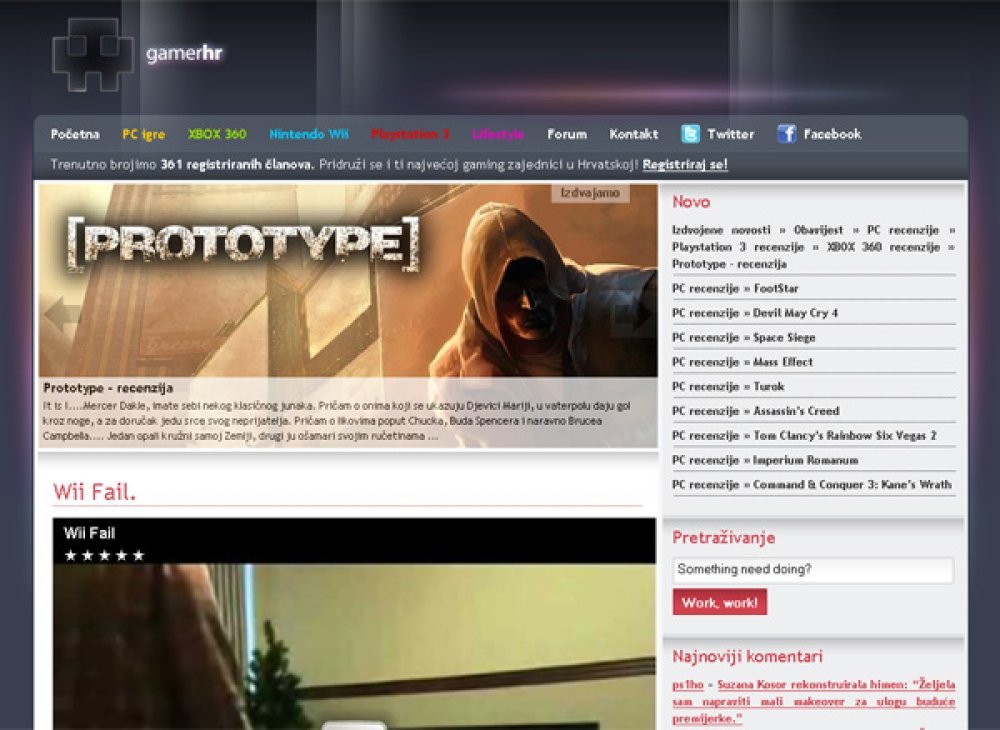The height and width of the screenshot is (730, 1000).
Task: Open the Playstation 3 section
Action: click(410, 135)
